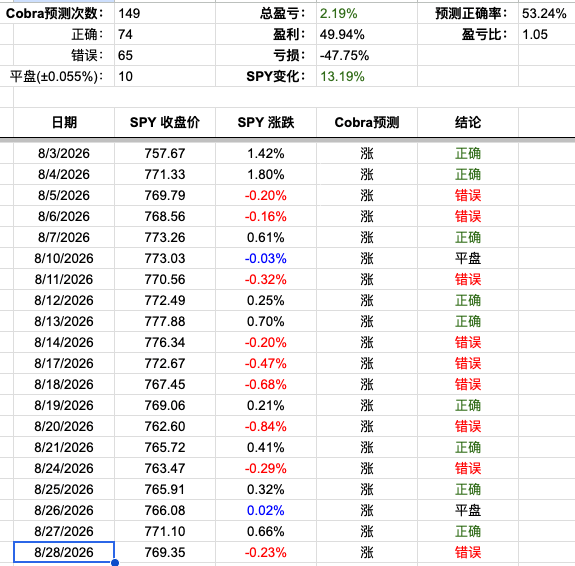
Task: Select closing price 771.33
Action: click(165, 174)
